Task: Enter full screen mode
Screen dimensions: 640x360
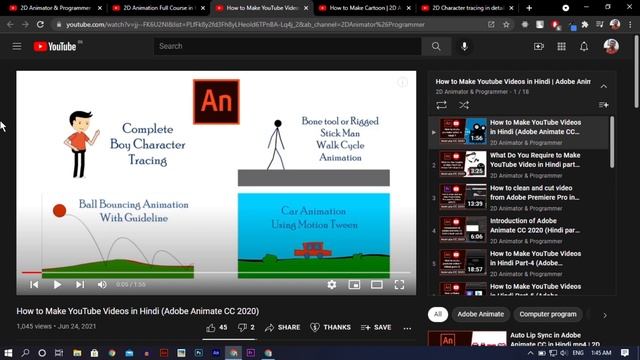Action: (399, 284)
